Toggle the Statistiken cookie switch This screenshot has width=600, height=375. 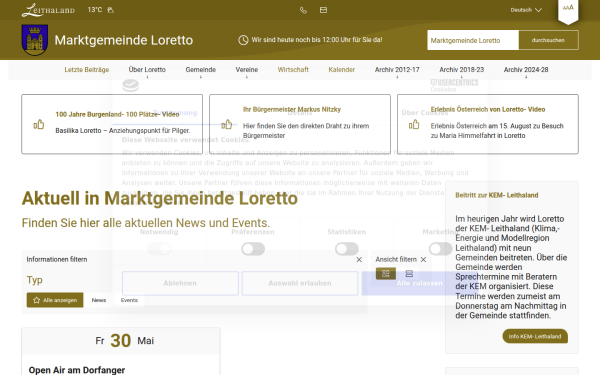pyautogui.click(x=347, y=249)
